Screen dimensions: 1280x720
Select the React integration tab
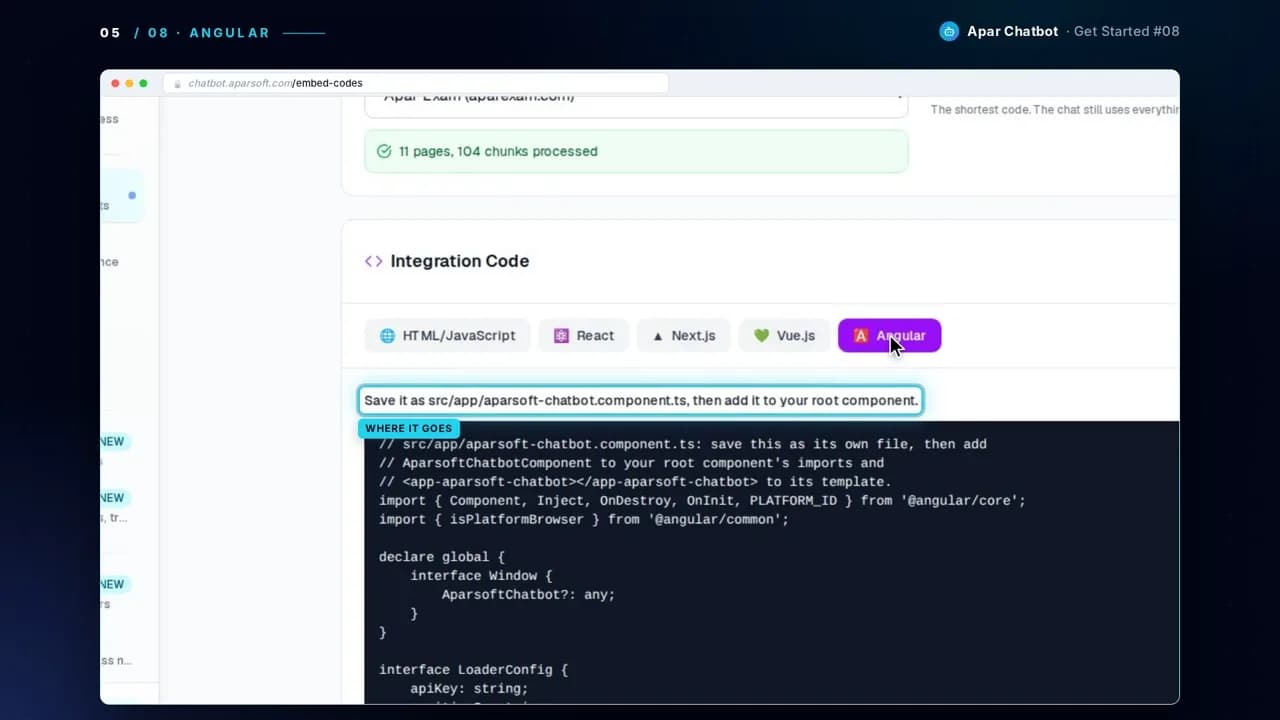click(x=584, y=336)
